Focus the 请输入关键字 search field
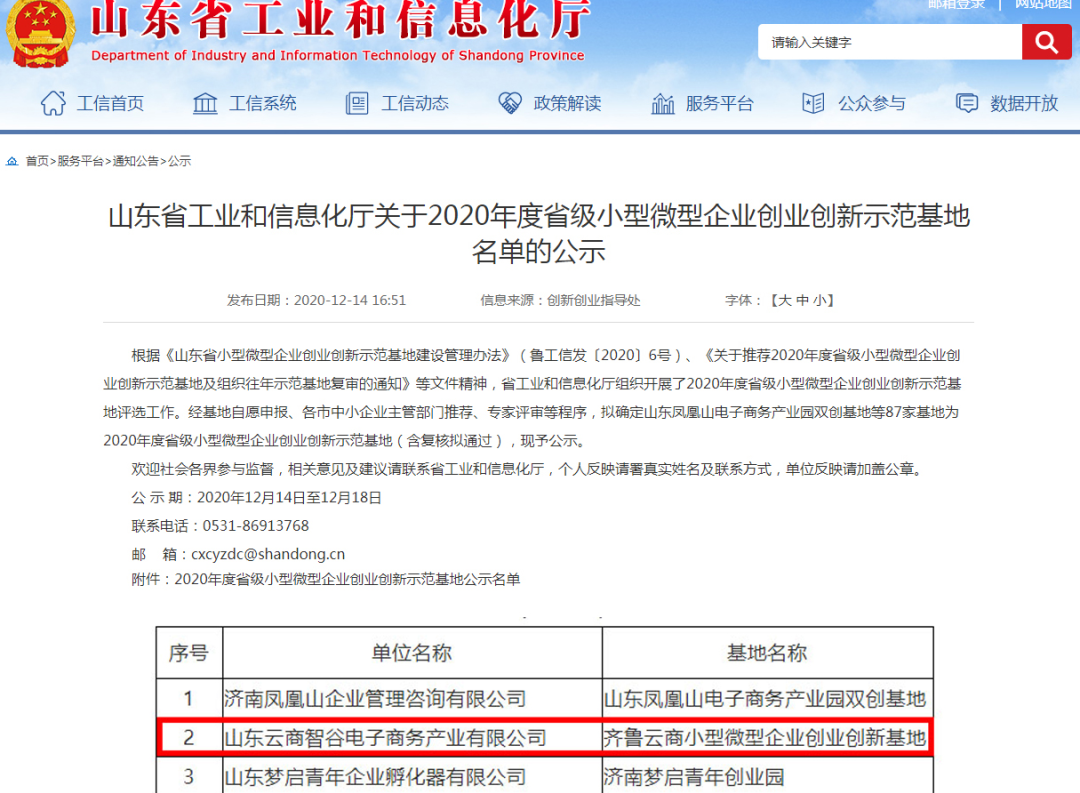This screenshot has height=793, width=1080. [x=890, y=42]
